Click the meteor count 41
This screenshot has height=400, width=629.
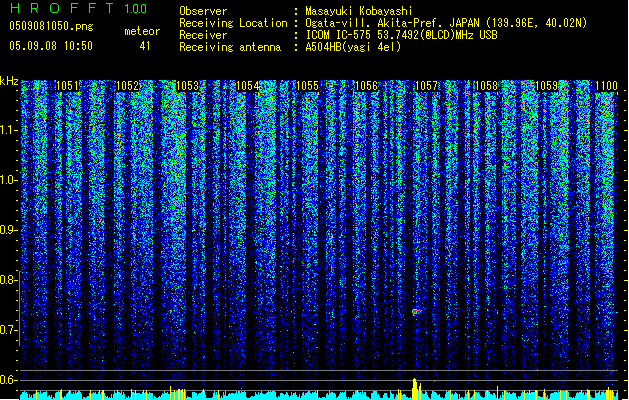(145, 46)
